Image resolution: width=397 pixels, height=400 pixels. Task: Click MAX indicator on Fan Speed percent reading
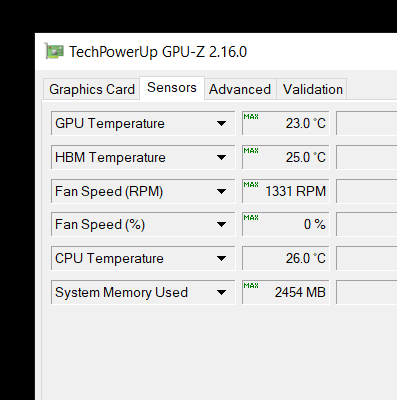[x=251, y=218]
